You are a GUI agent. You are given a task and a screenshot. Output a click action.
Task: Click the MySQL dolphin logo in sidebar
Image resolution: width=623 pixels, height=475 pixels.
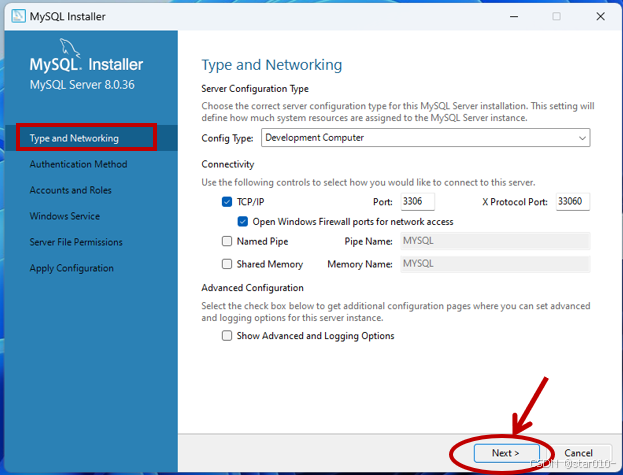click(70, 48)
